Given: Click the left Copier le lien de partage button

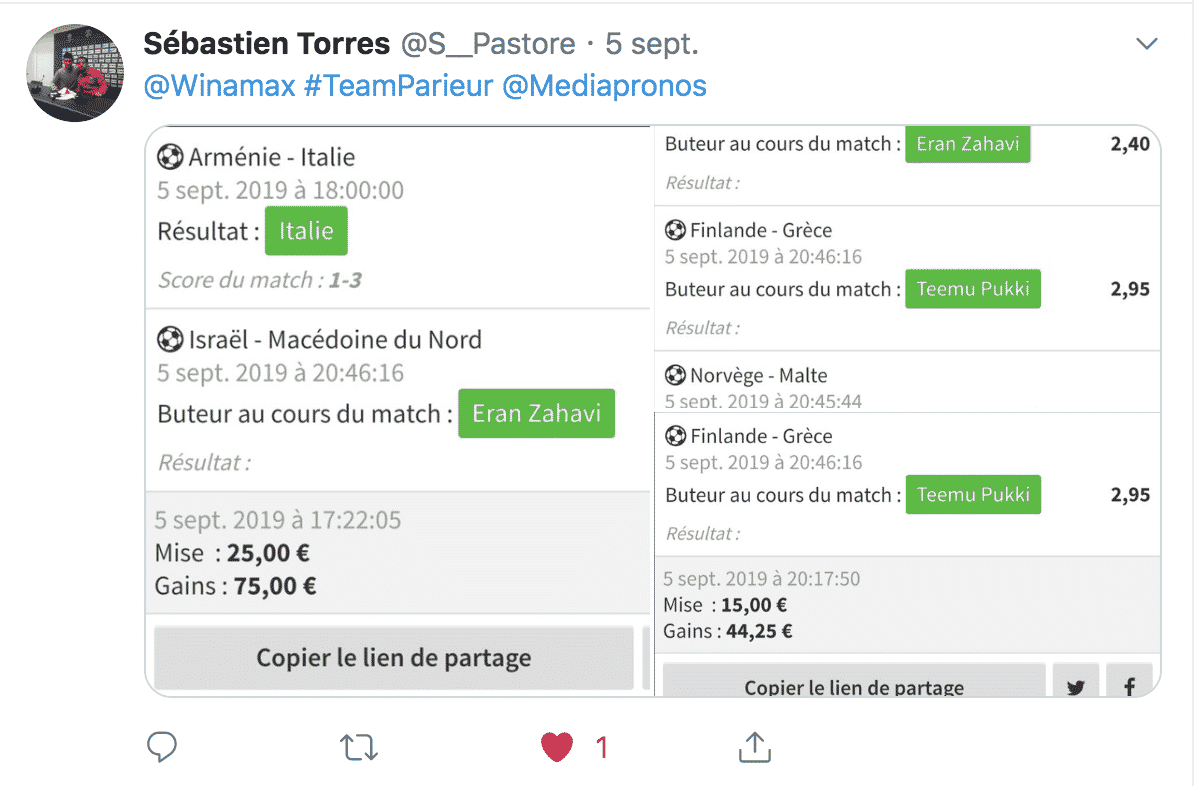Looking at the screenshot, I should [x=394, y=657].
